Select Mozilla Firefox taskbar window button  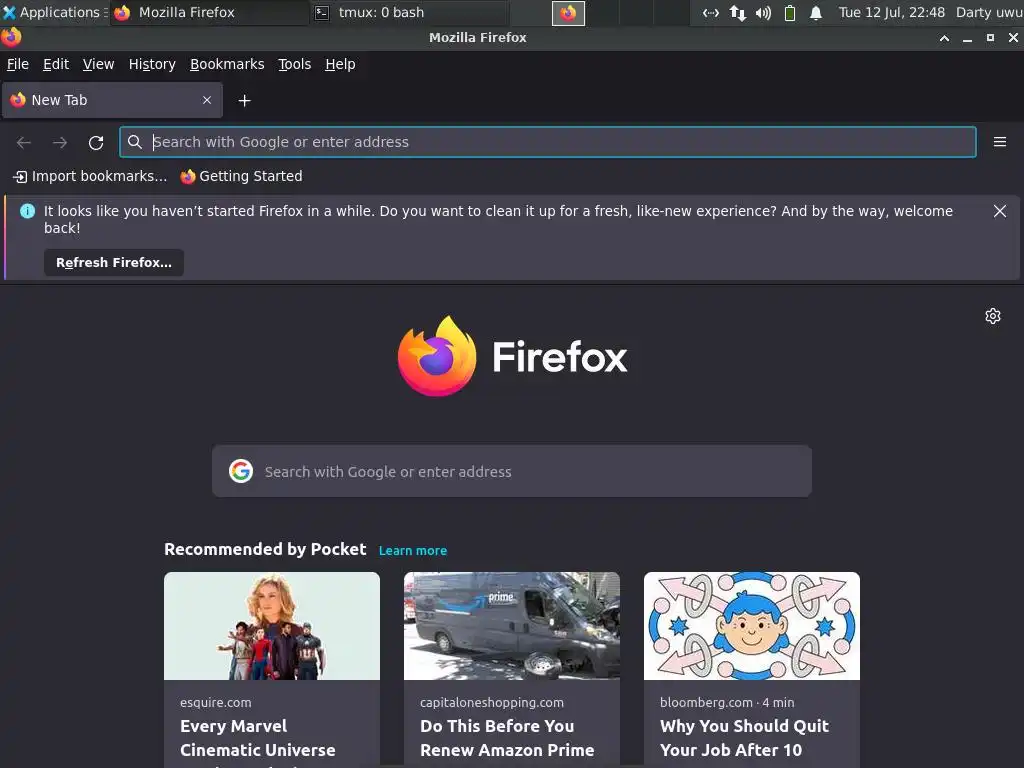click(209, 12)
